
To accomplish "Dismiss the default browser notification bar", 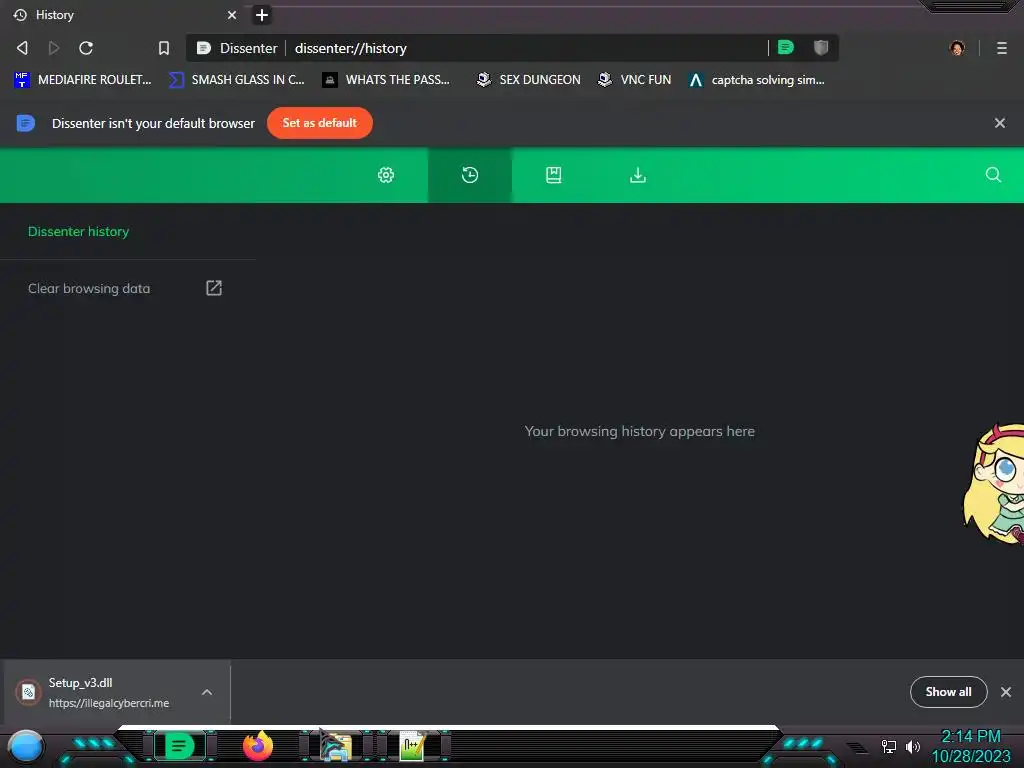I will 1000,123.
